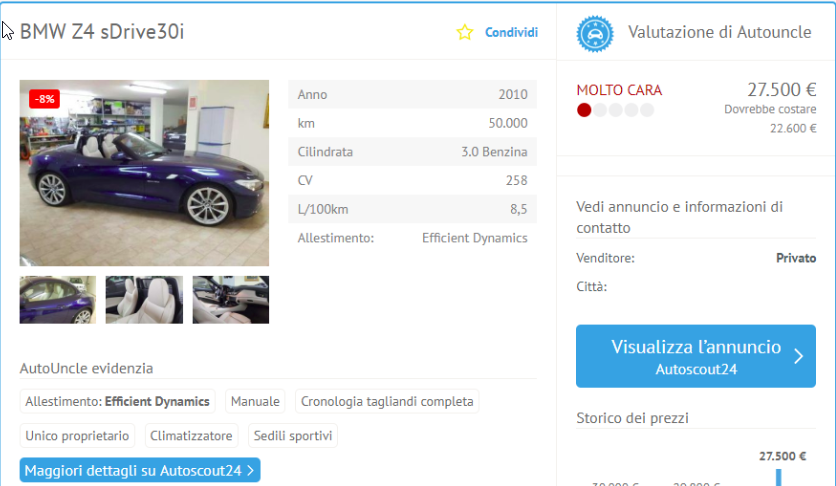
Task: Select thumbnail of car rear side
Action: pyautogui.click(x=58, y=299)
